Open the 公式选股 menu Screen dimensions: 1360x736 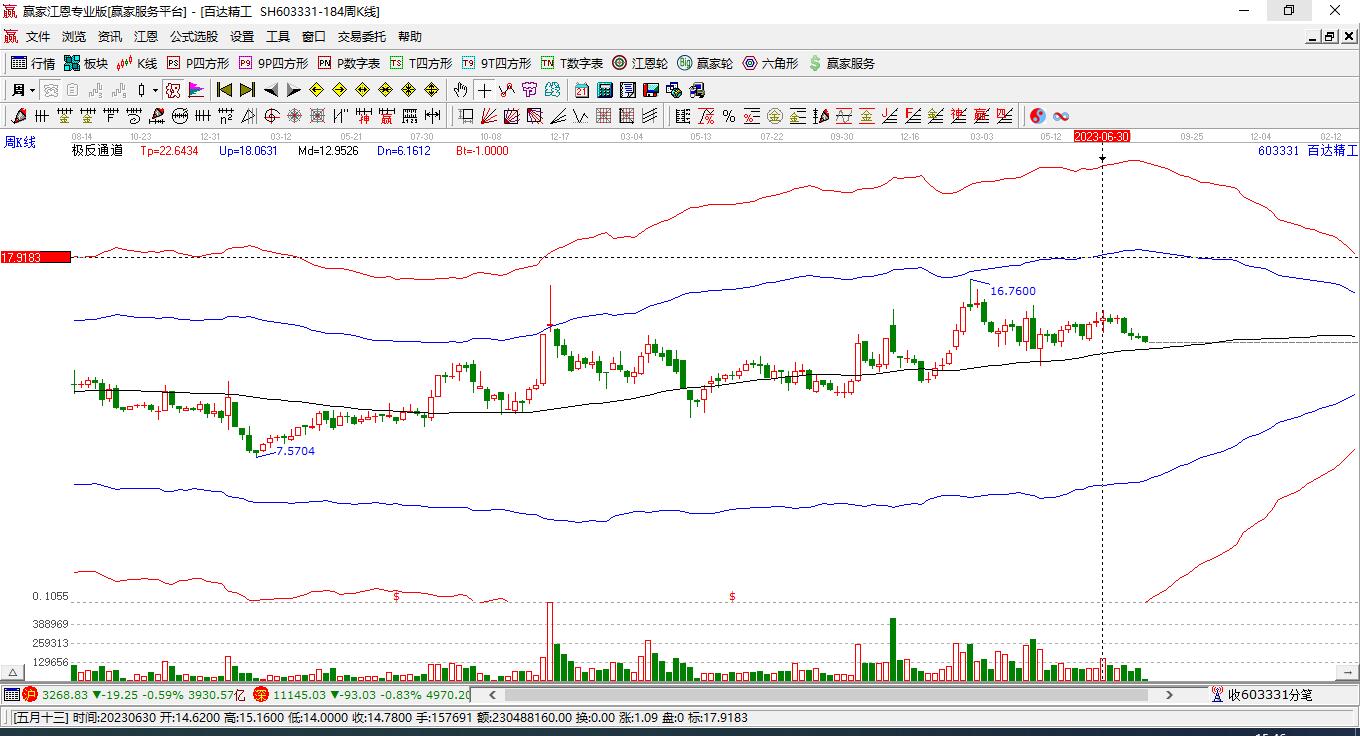[x=194, y=37]
